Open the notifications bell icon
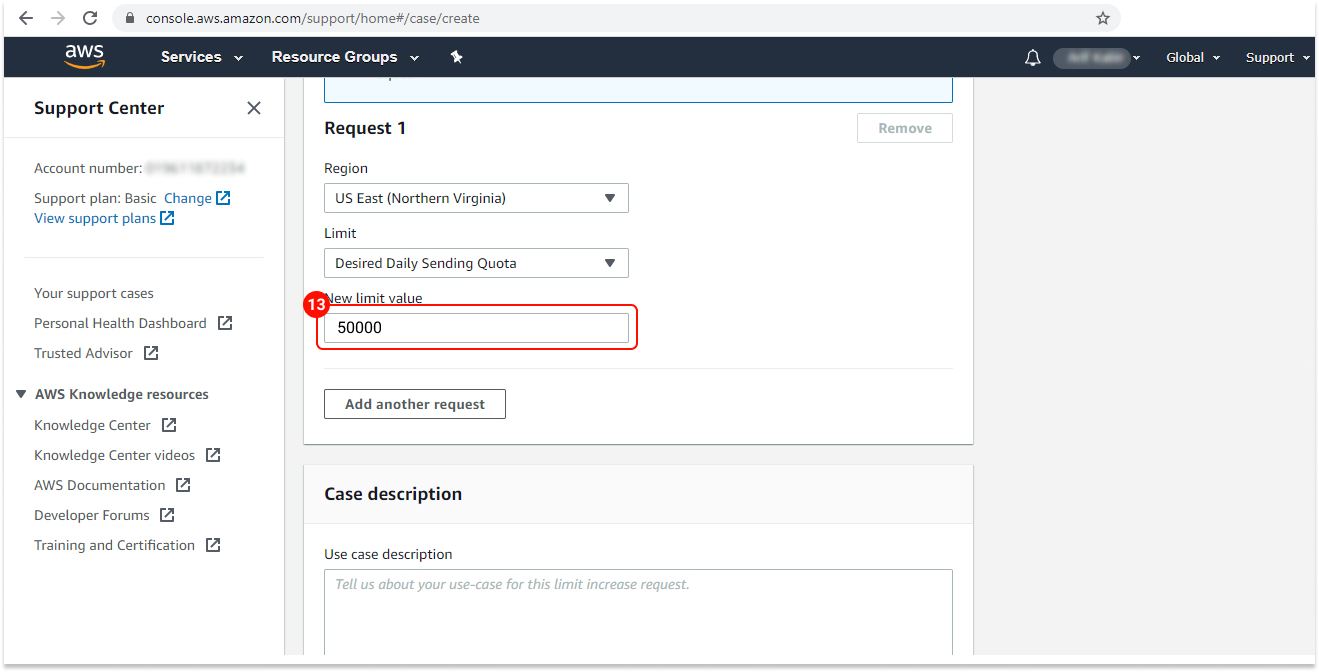This screenshot has height=672, width=1319. [1032, 58]
